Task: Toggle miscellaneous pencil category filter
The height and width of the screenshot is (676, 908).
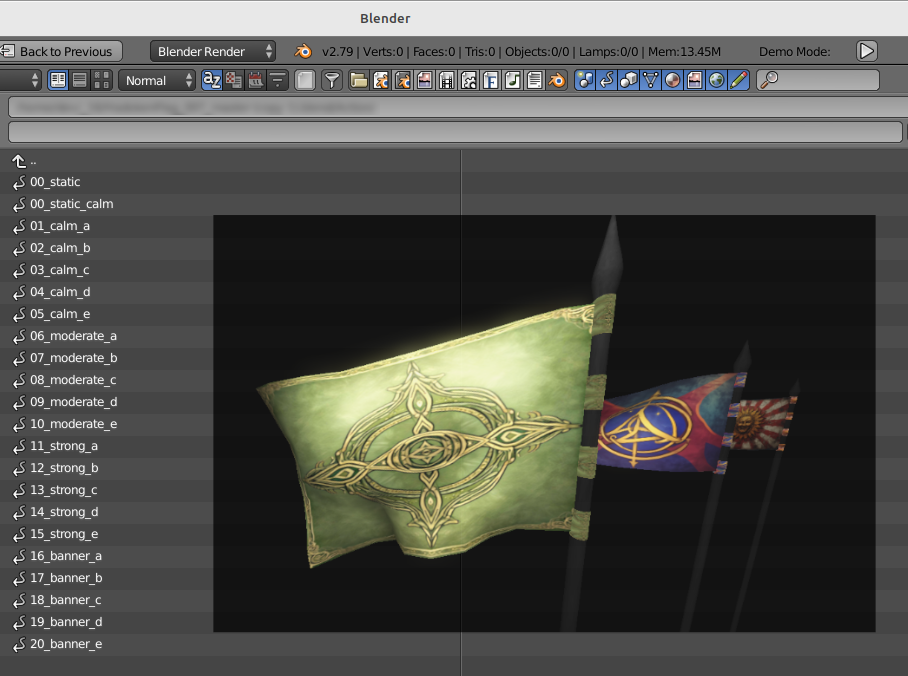Action: click(x=738, y=80)
